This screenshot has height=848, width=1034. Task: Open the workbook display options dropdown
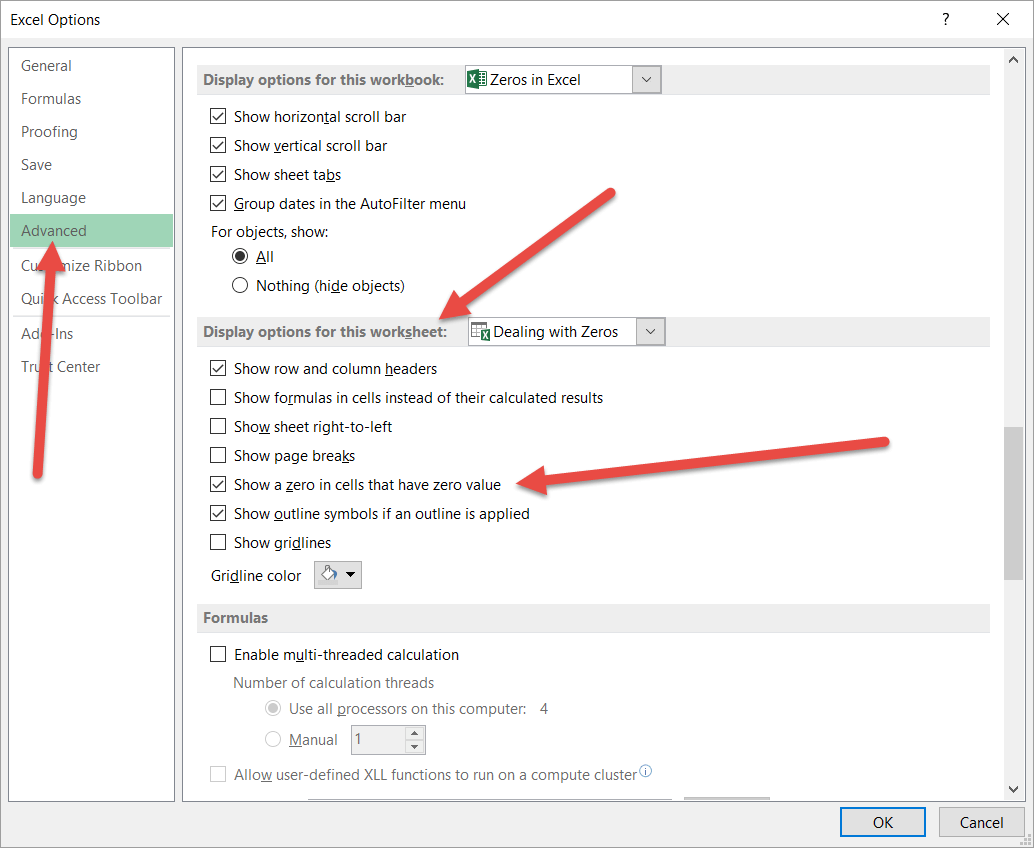click(647, 79)
